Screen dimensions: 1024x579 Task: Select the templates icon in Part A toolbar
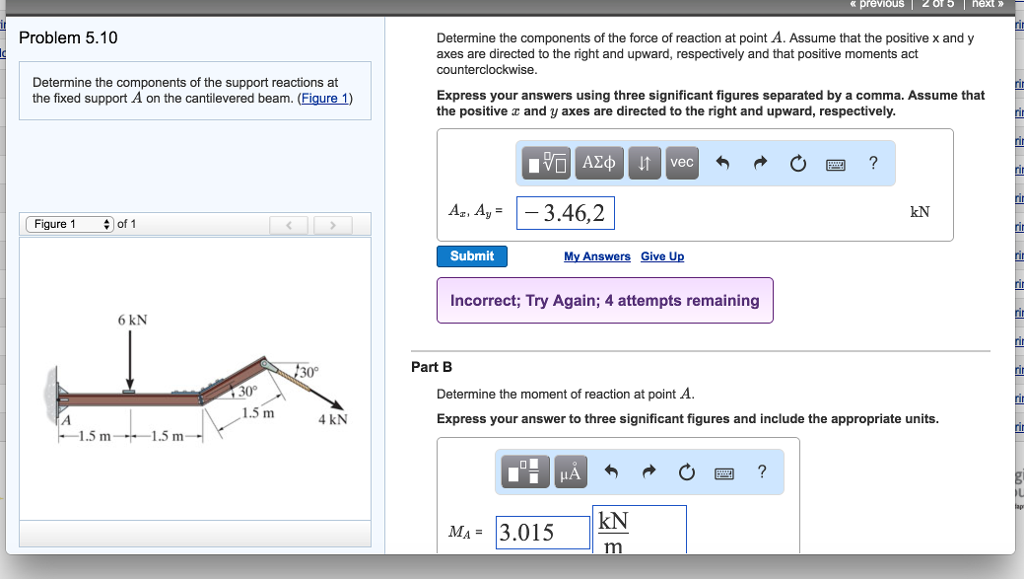pyautogui.click(x=546, y=162)
